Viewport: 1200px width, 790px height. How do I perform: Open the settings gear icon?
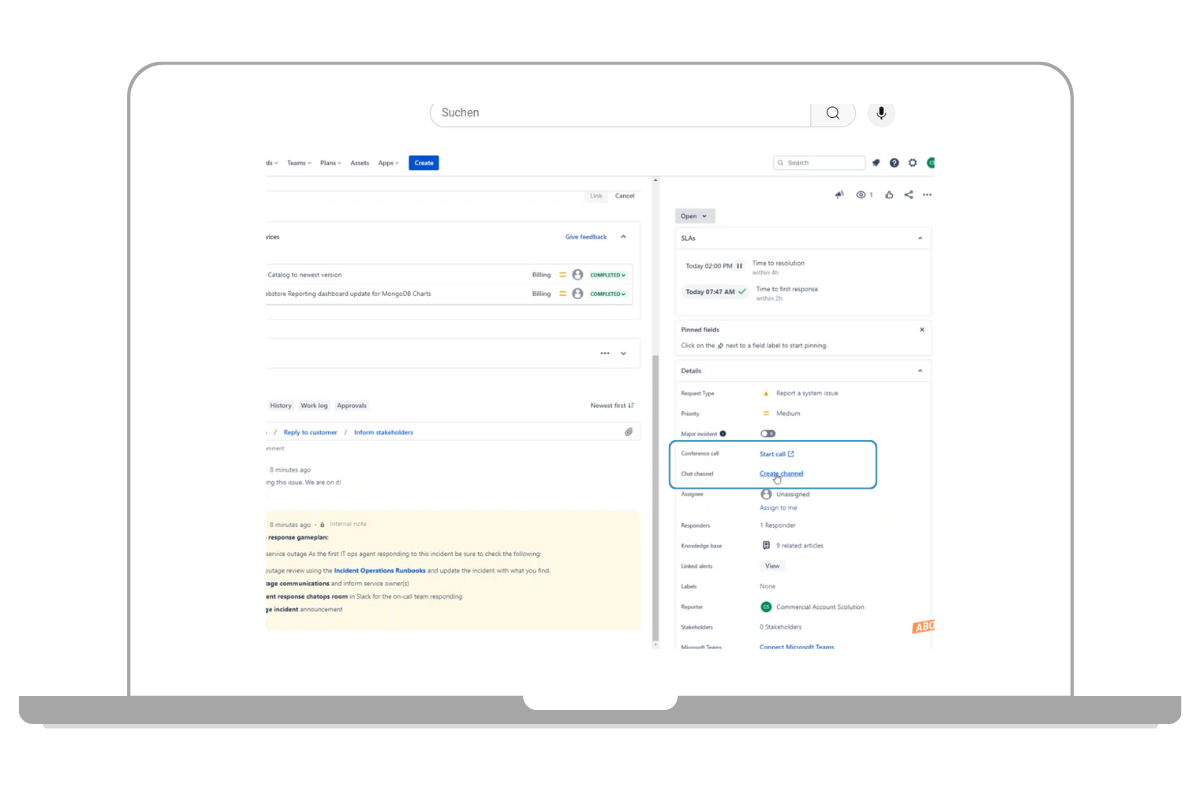pyautogui.click(x=912, y=163)
